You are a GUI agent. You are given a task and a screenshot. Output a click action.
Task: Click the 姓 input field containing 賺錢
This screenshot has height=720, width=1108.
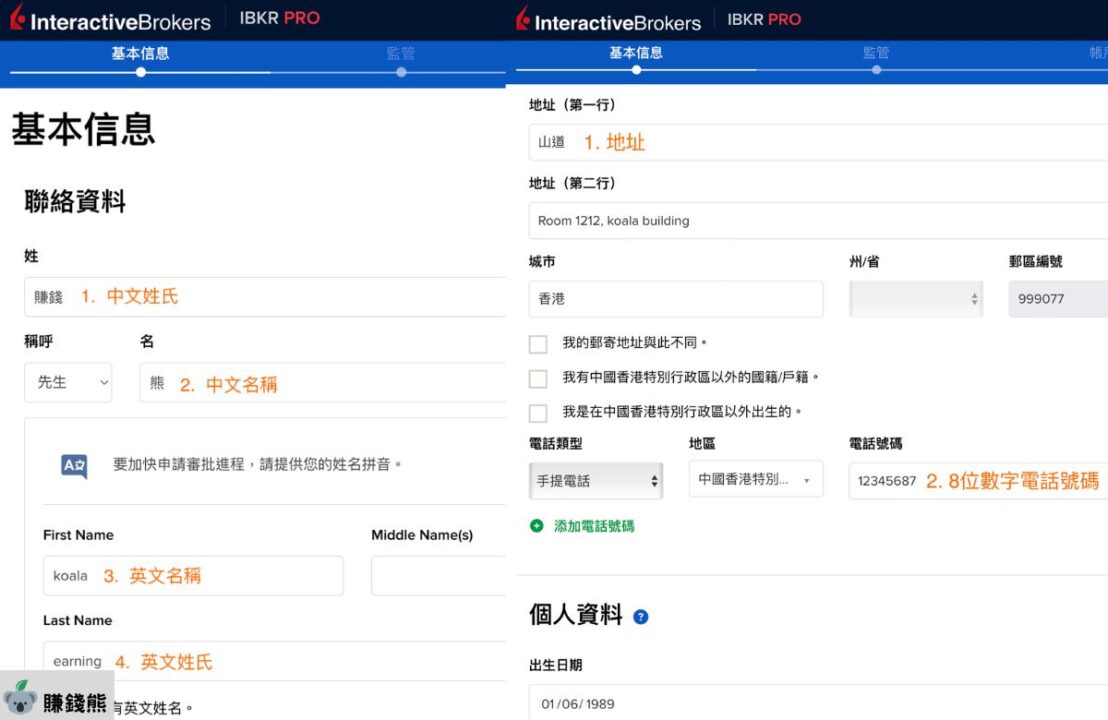(x=265, y=297)
